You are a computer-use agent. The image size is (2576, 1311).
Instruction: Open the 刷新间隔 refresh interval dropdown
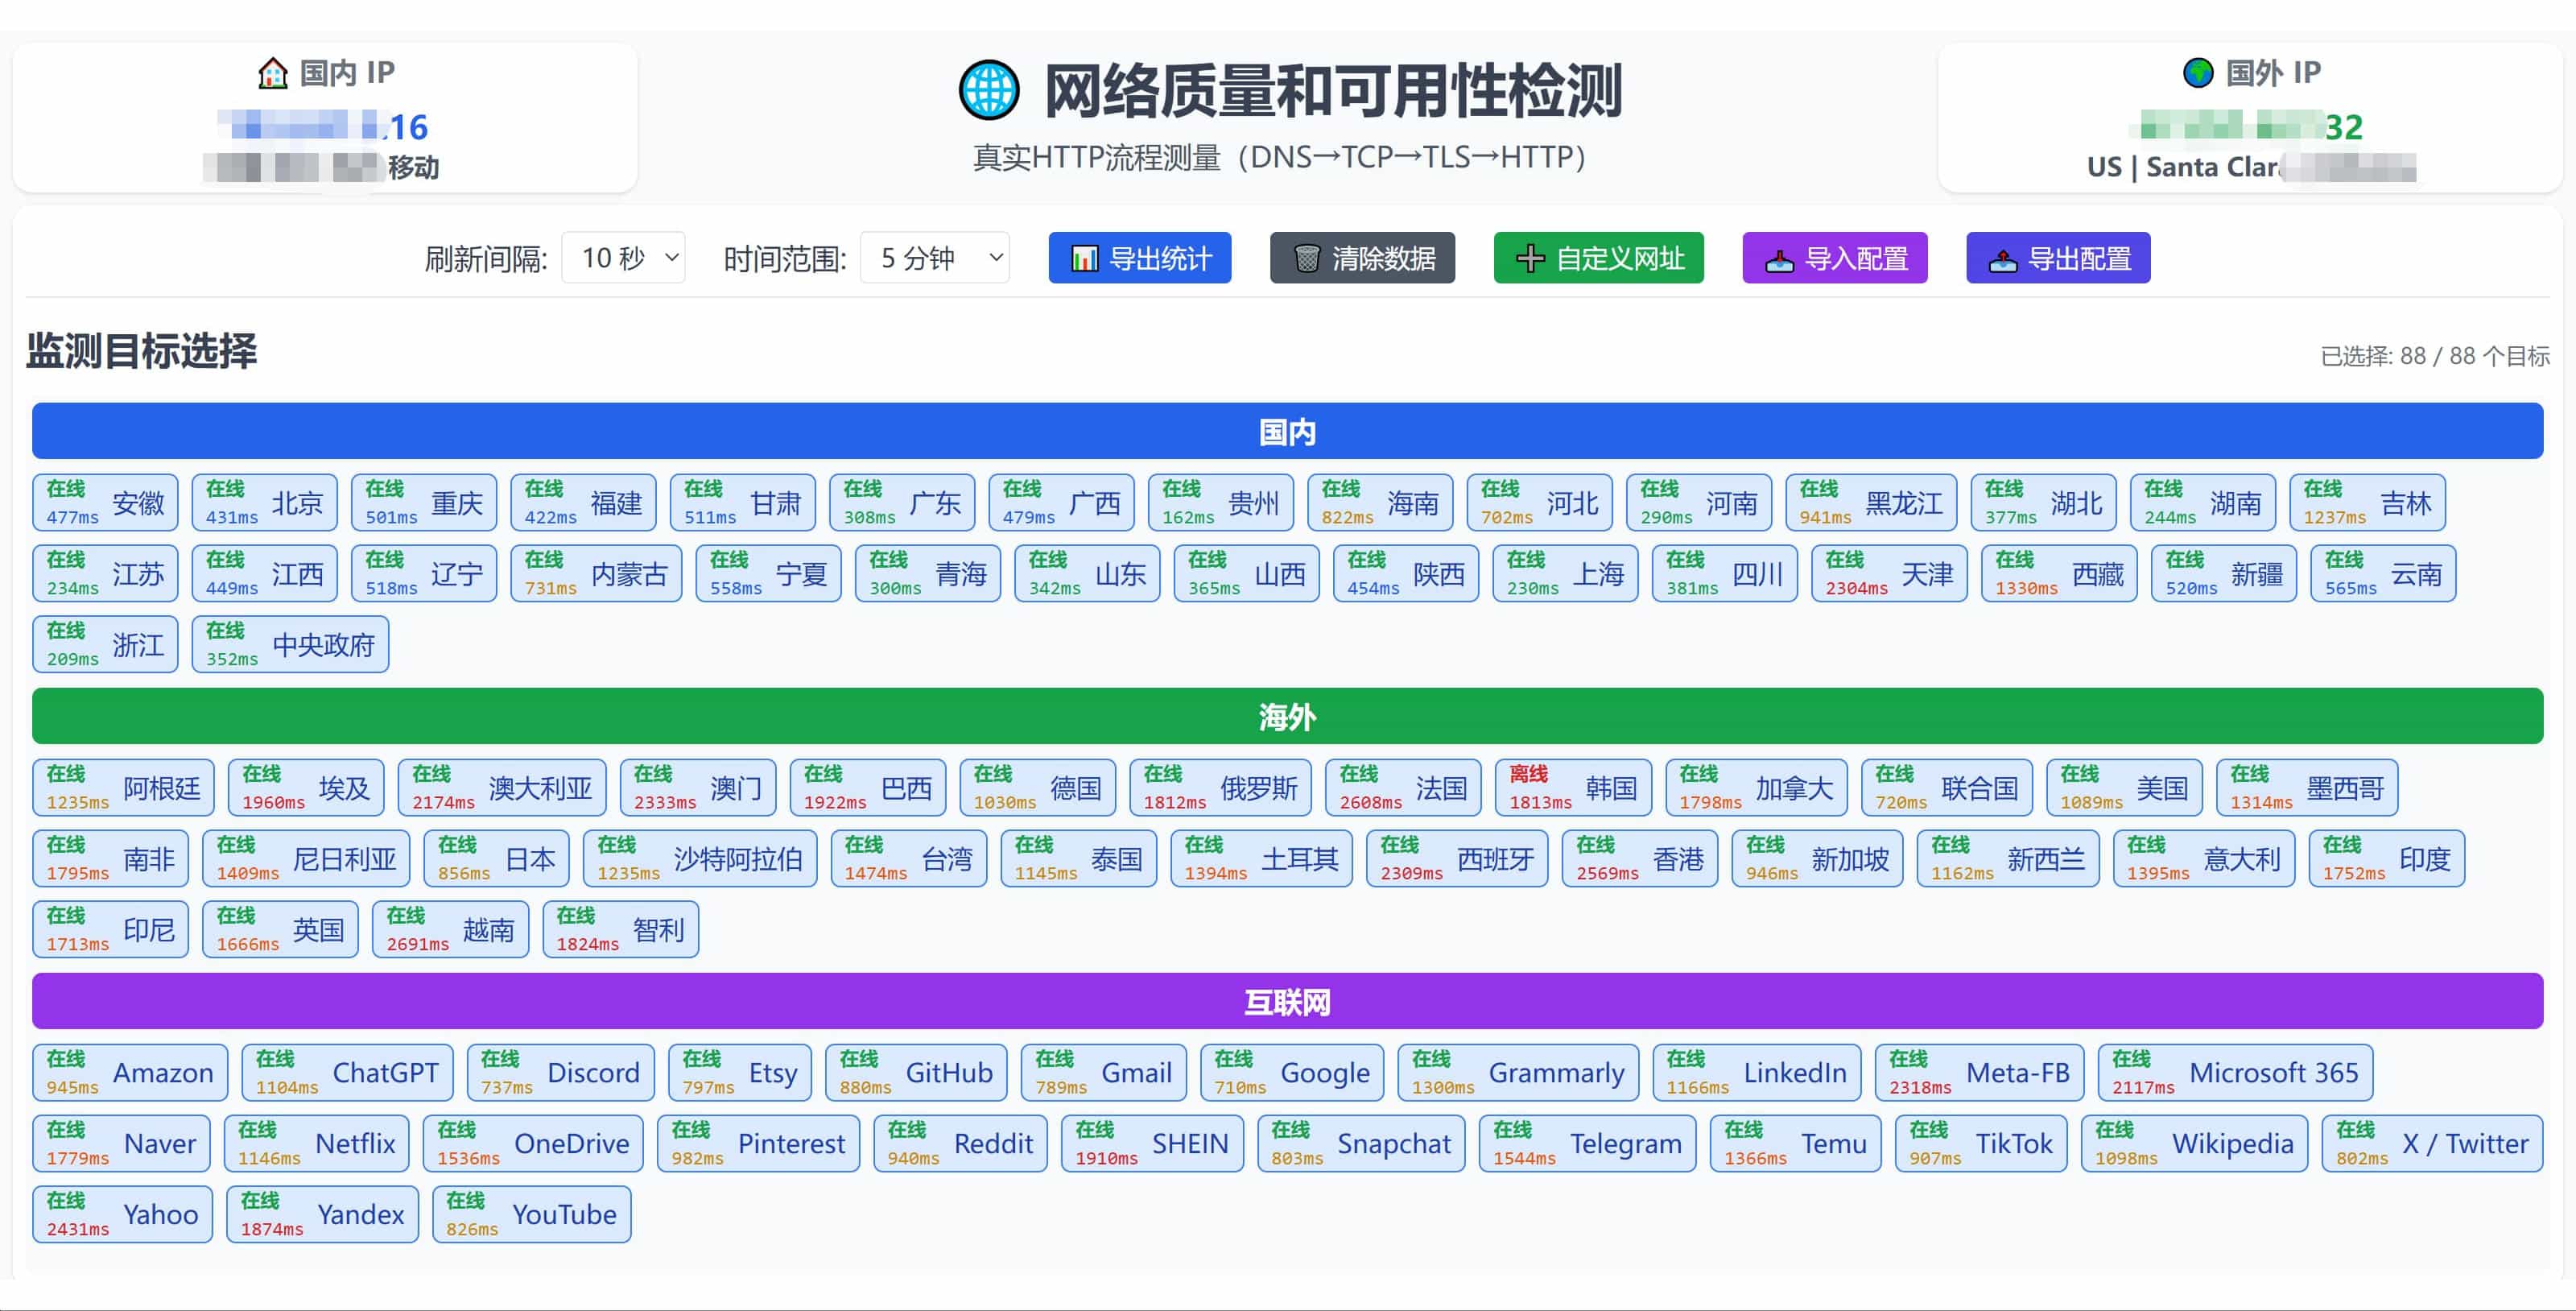(622, 257)
